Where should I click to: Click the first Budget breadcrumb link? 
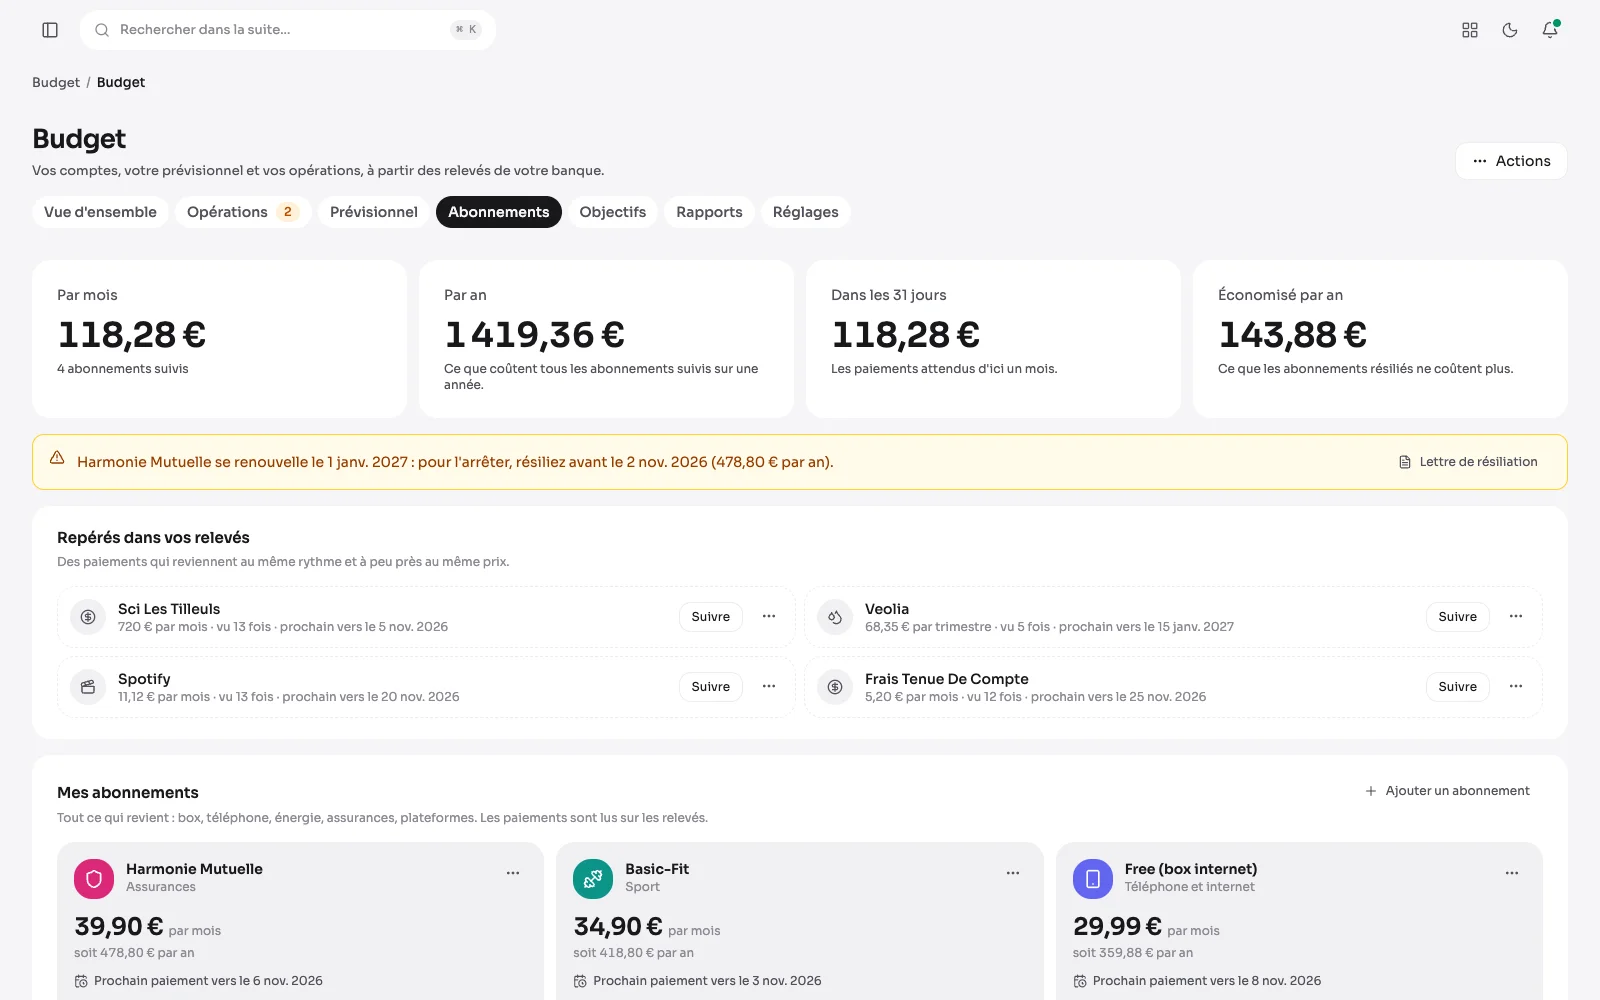pos(56,82)
